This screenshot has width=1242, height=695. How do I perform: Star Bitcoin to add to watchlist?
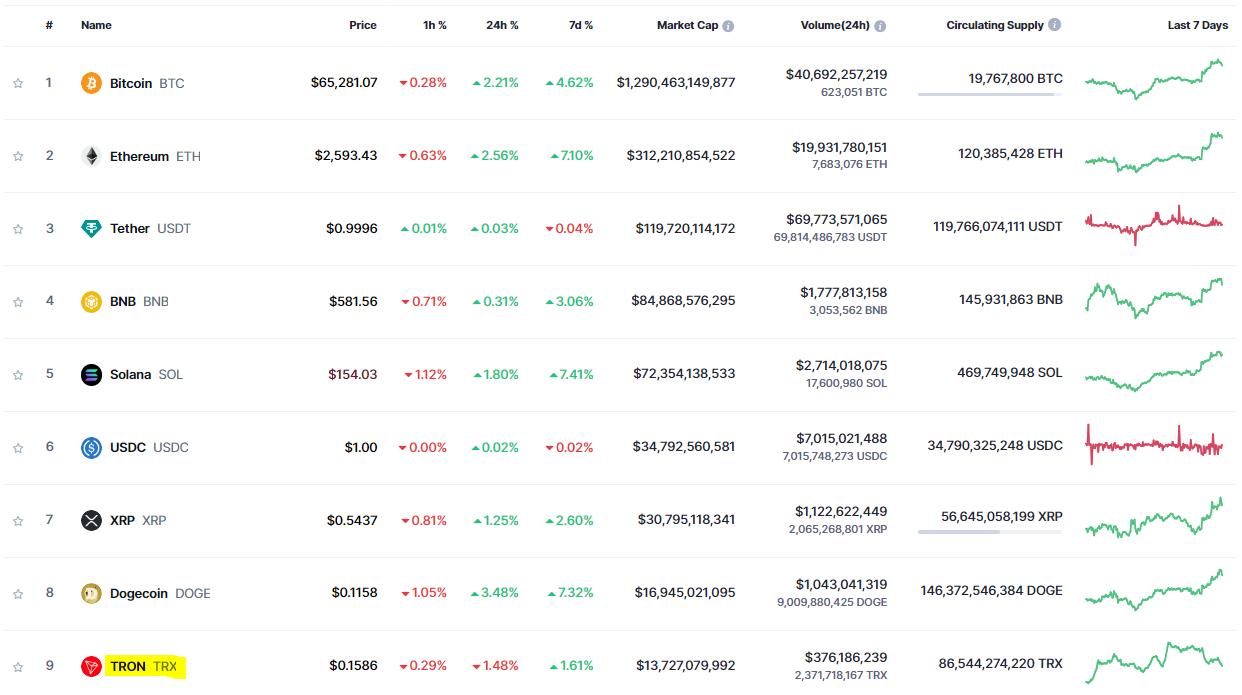(18, 83)
